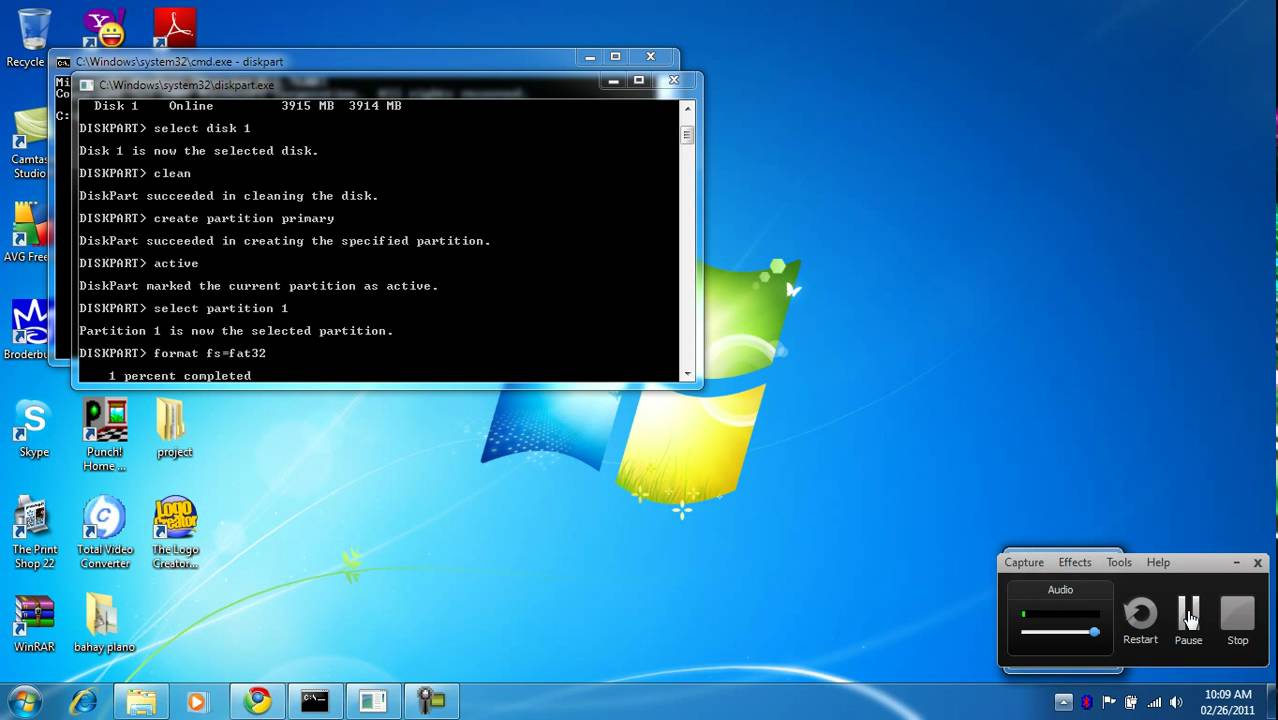The image size is (1278, 720).
Task: Minimize the diskpart.exe window
Action: (x=613, y=81)
